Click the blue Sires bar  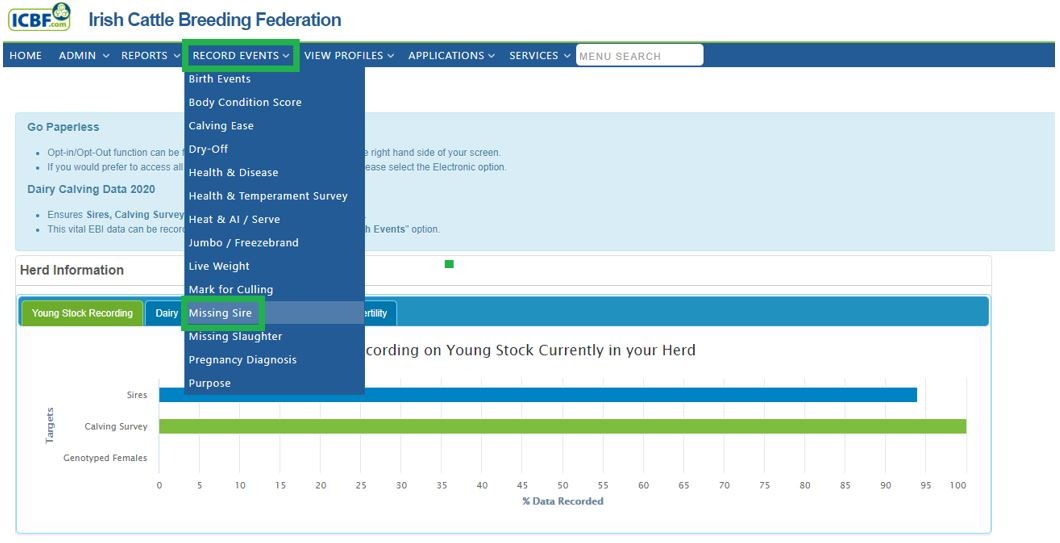tap(537, 395)
